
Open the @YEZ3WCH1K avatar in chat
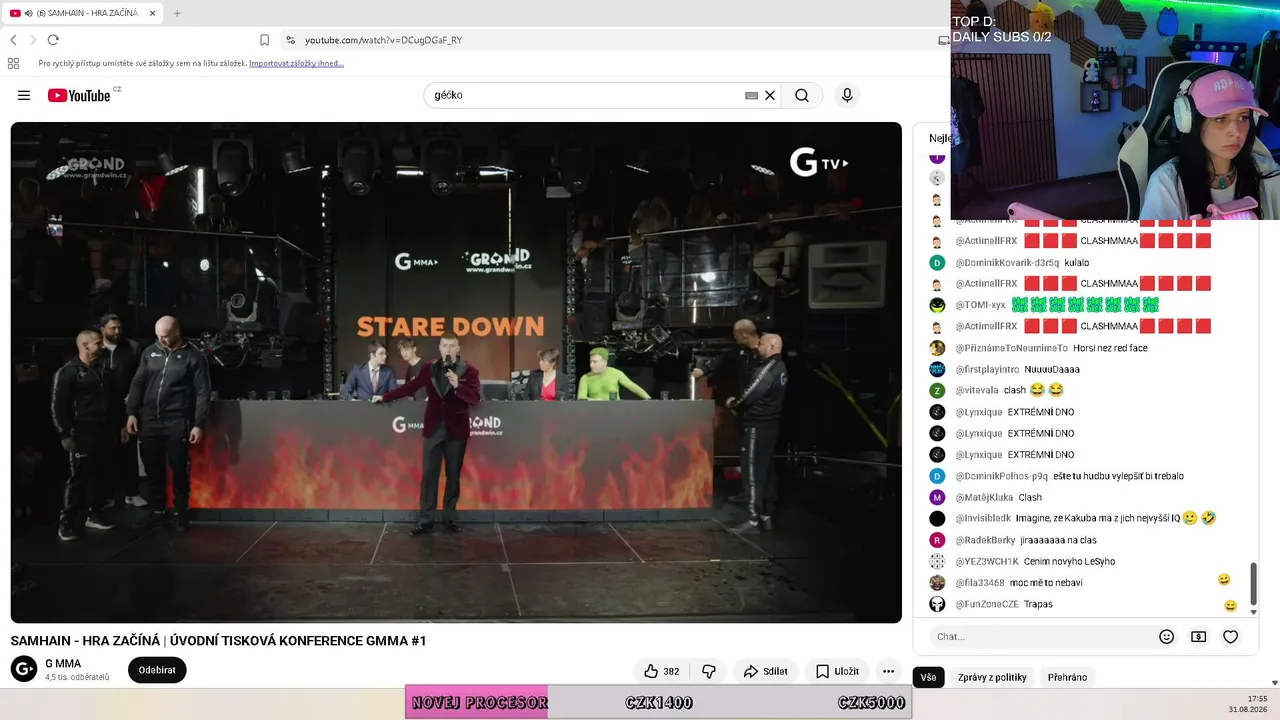[x=937, y=561]
